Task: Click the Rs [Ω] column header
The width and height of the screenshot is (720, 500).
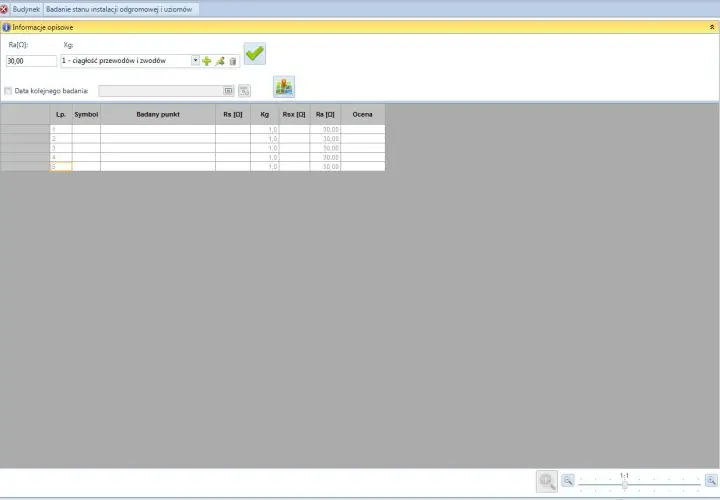Action: (x=233, y=114)
